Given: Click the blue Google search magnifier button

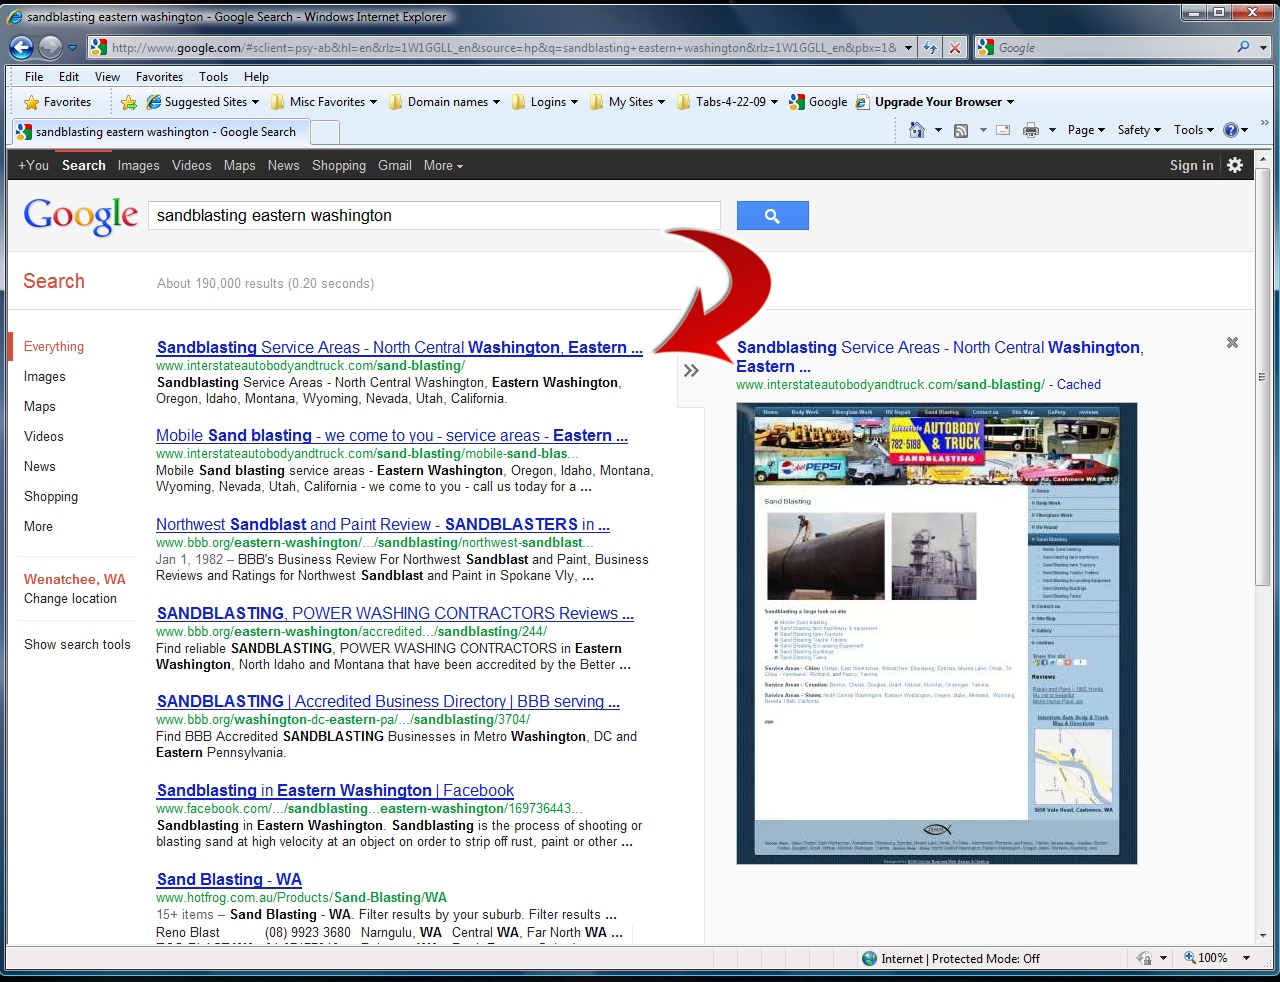Looking at the screenshot, I should (772, 215).
